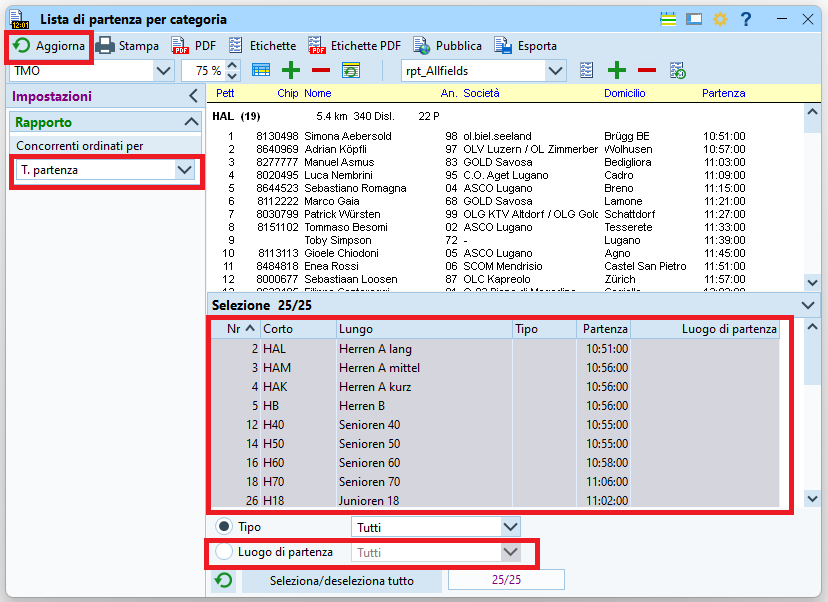Open the Etichette labels function
This screenshot has width=828, height=602.
coord(262,46)
